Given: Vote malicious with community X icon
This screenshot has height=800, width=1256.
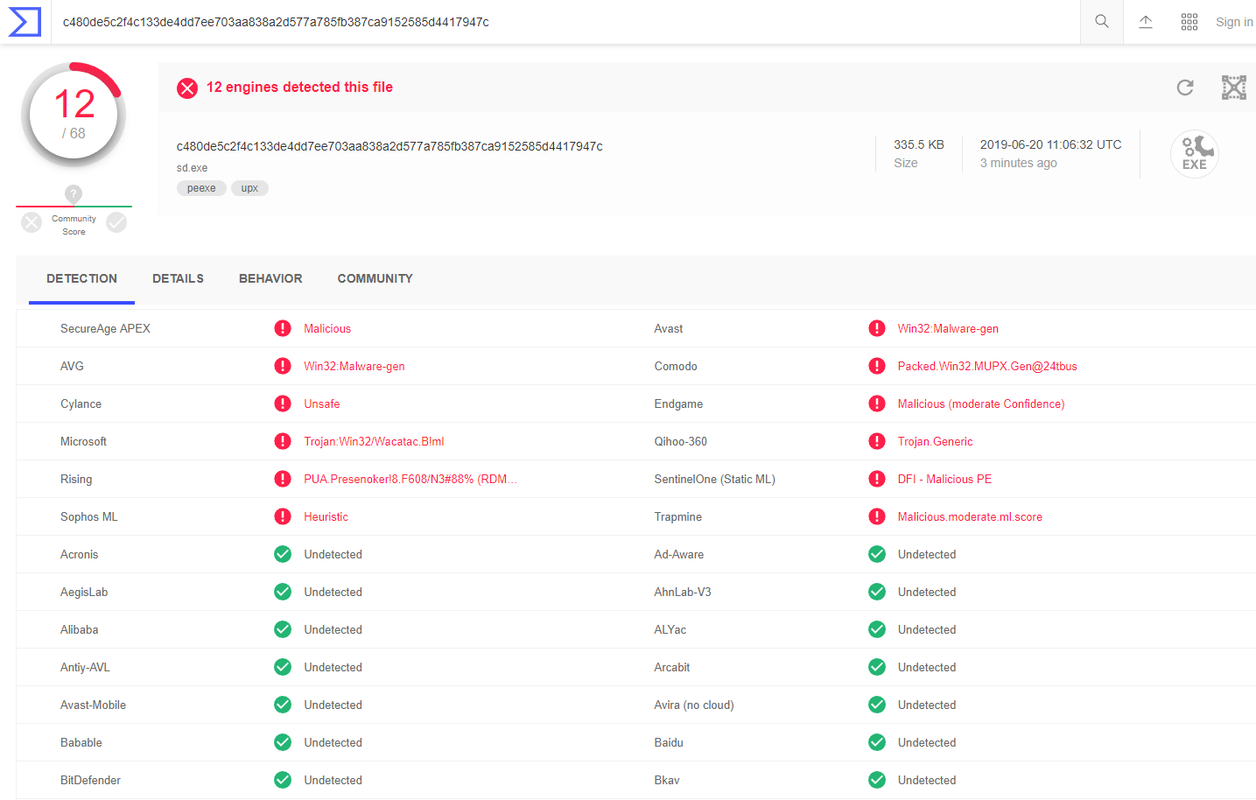Looking at the screenshot, I should [32, 222].
